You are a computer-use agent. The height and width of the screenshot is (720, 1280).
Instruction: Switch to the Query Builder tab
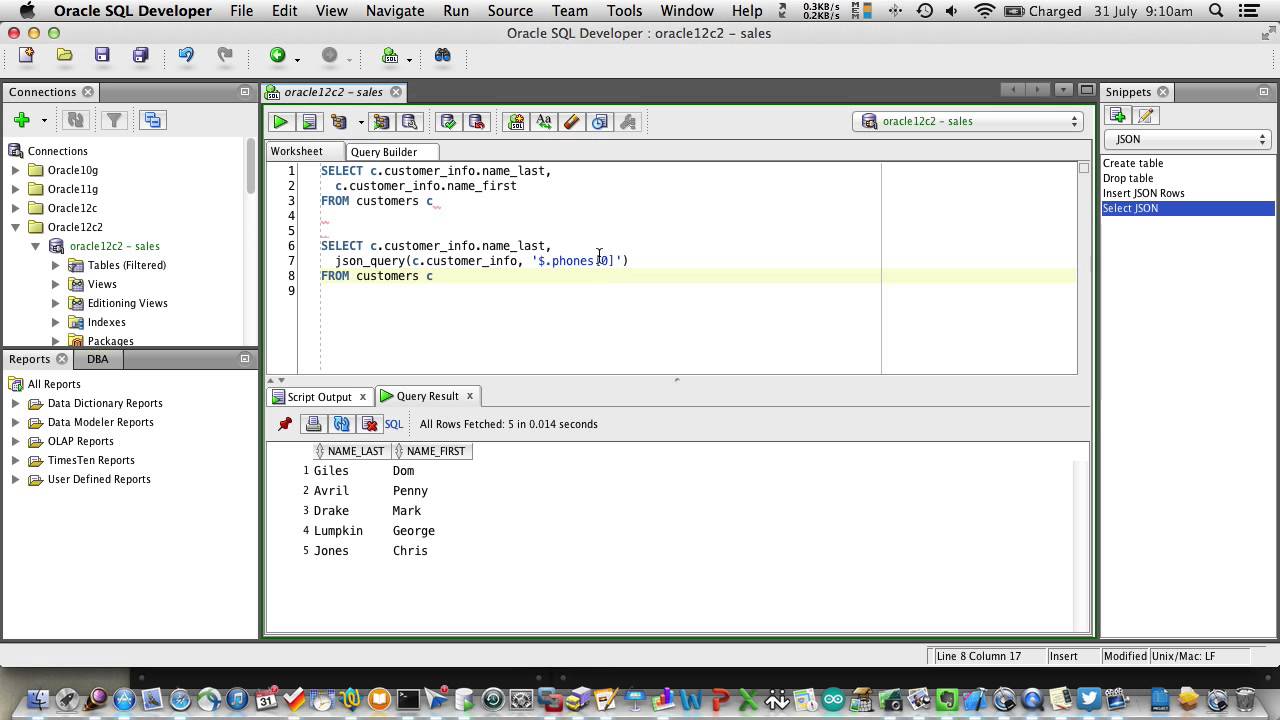coord(383,152)
